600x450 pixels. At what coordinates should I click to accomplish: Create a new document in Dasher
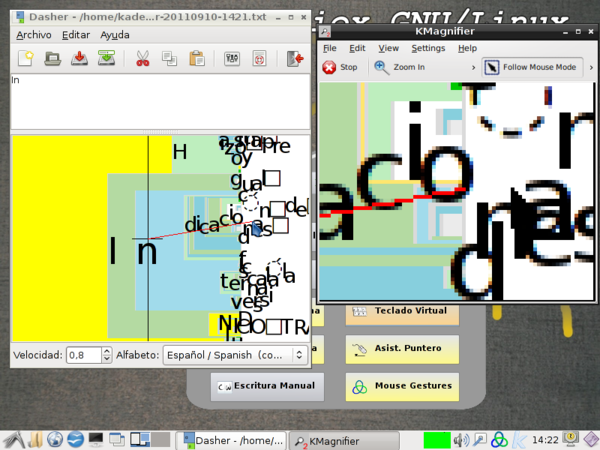(x=26, y=59)
